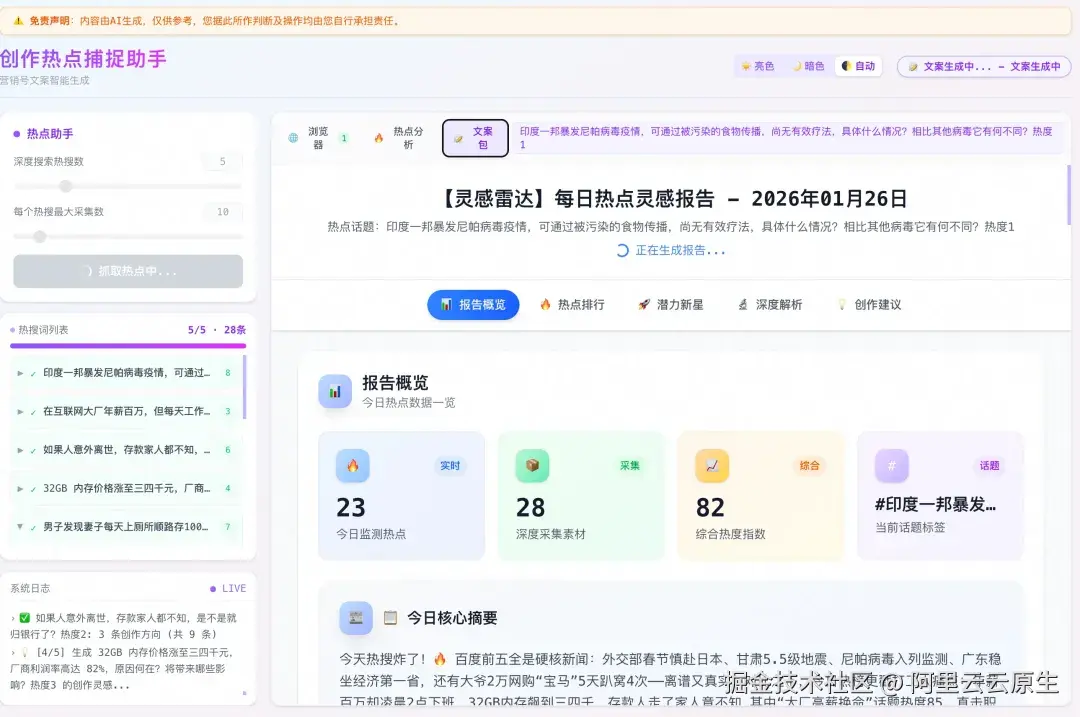Click the 文案生成中 status button

(984, 67)
